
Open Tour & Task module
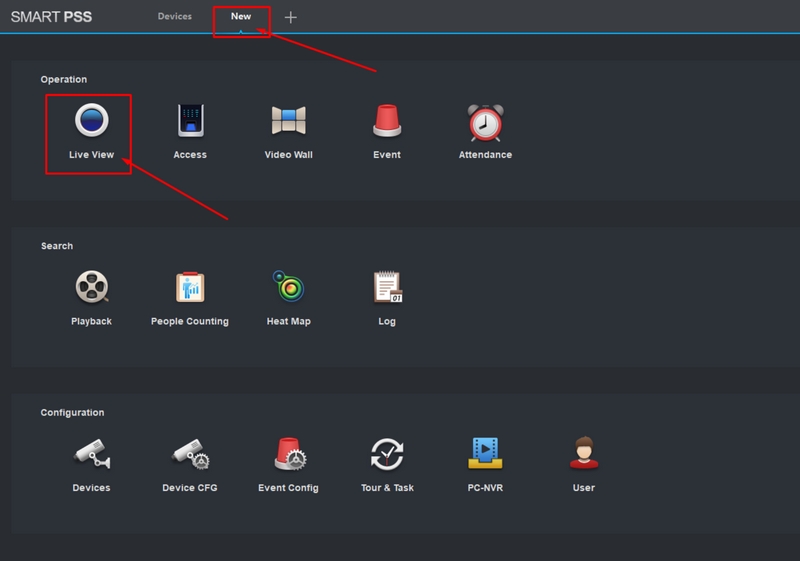coord(387,454)
